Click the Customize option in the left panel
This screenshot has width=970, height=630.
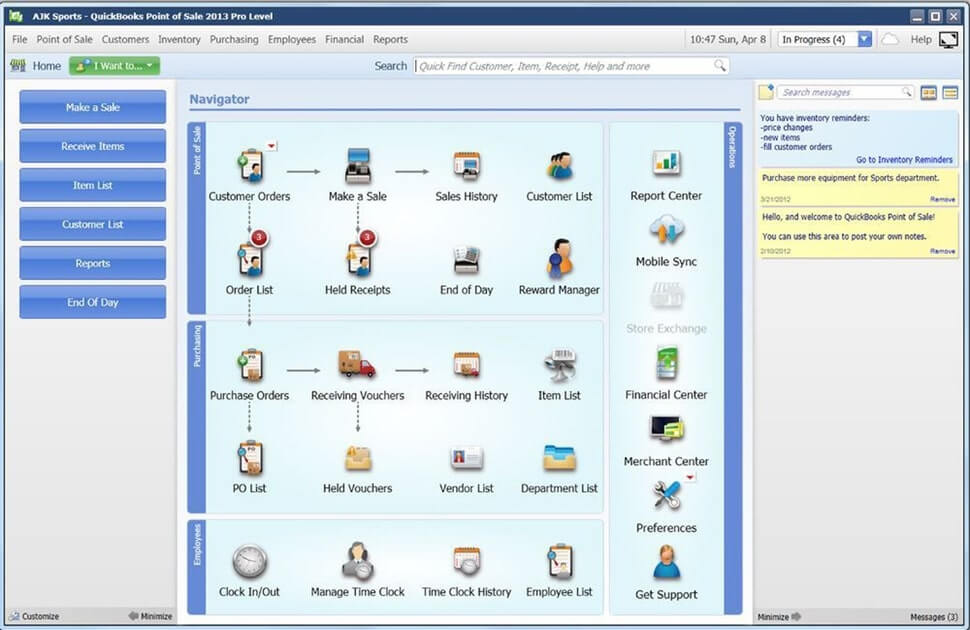click(x=35, y=616)
